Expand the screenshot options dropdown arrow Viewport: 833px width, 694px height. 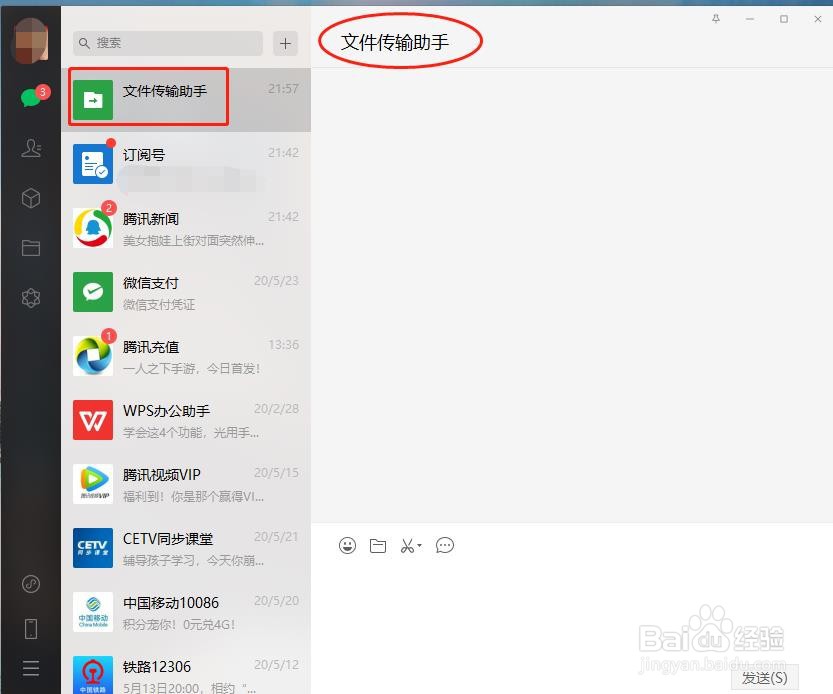point(420,545)
